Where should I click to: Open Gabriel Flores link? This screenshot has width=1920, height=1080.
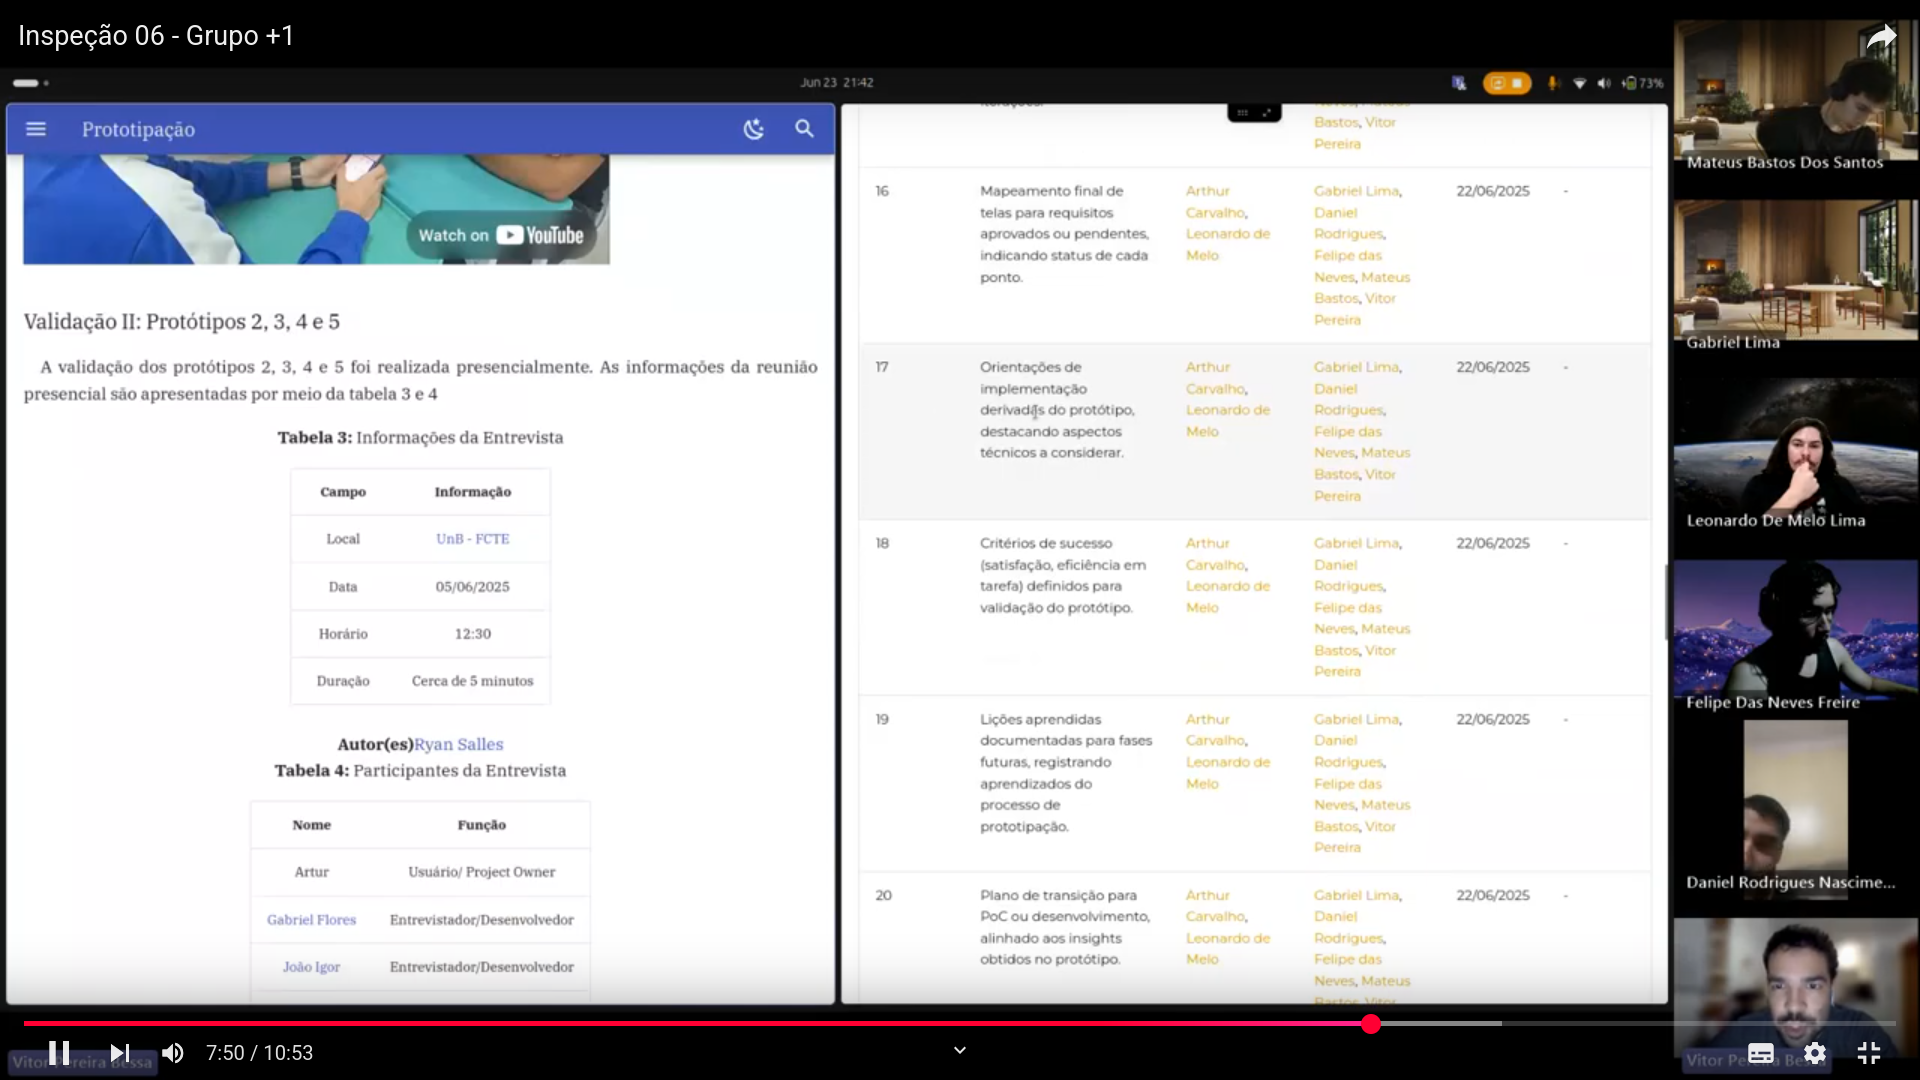pyautogui.click(x=311, y=919)
